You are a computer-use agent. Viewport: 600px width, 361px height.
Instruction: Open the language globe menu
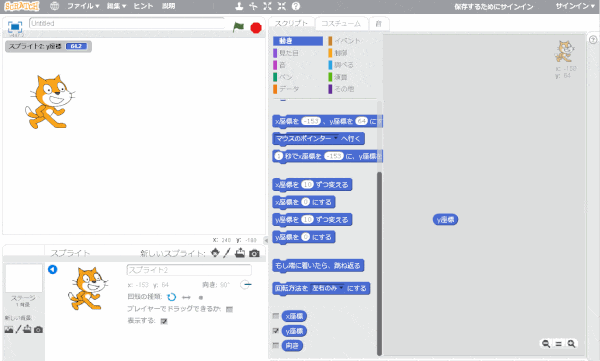click(55, 6)
